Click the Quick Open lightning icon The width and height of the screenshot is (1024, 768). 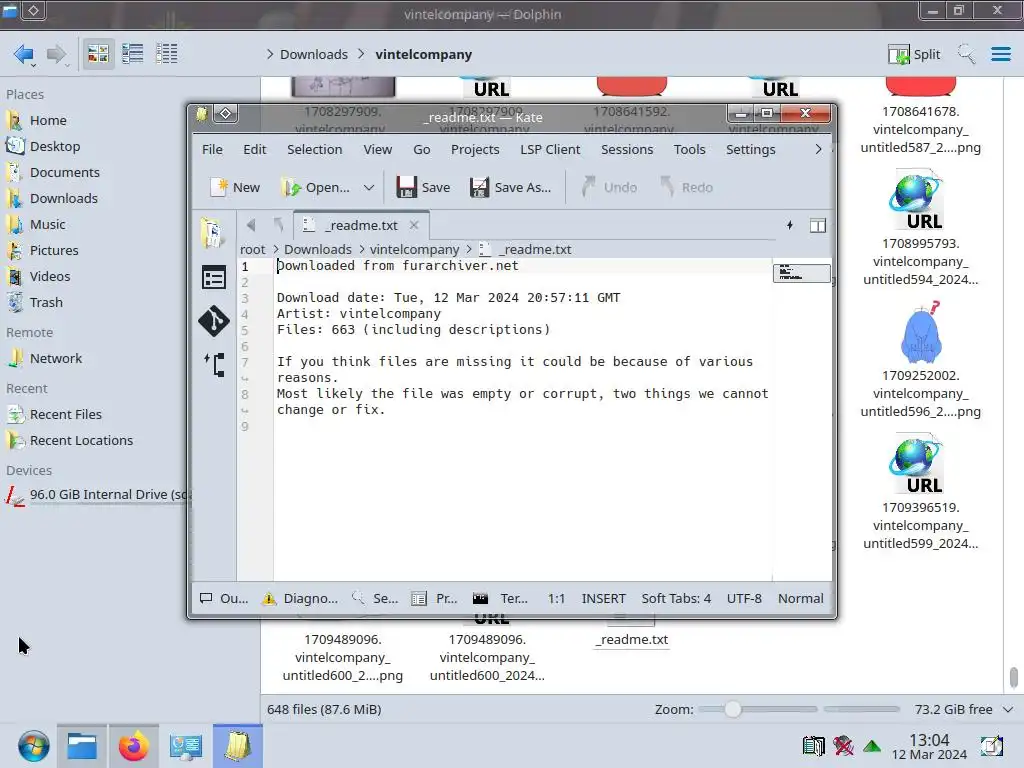(790, 225)
